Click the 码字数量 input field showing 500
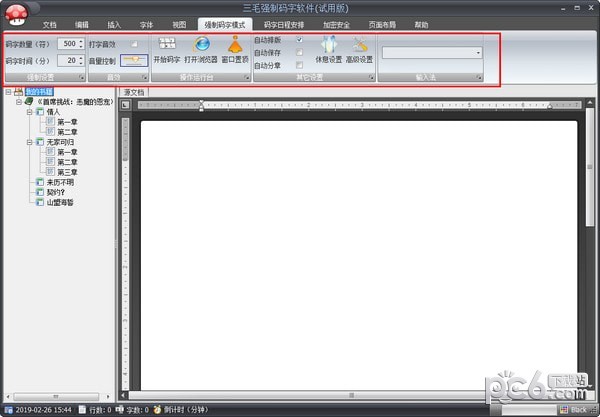 point(67,44)
